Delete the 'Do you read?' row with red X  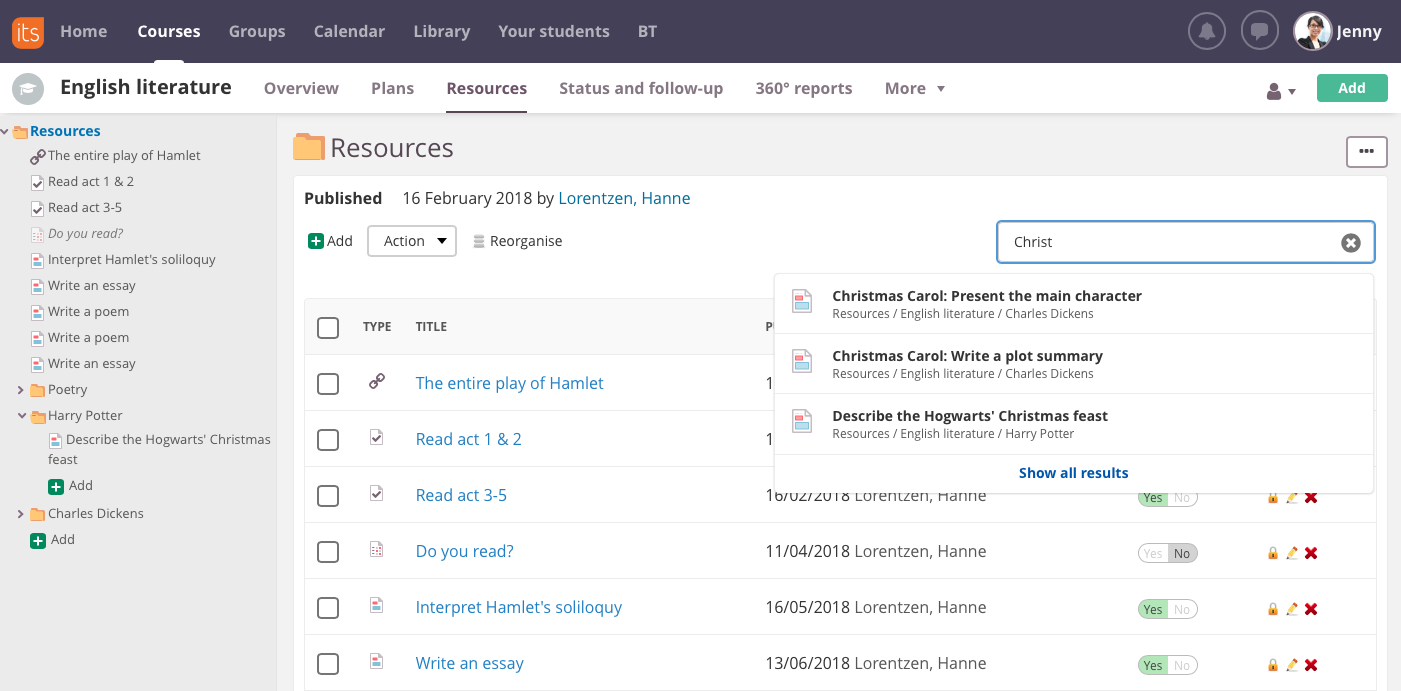click(x=1311, y=553)
